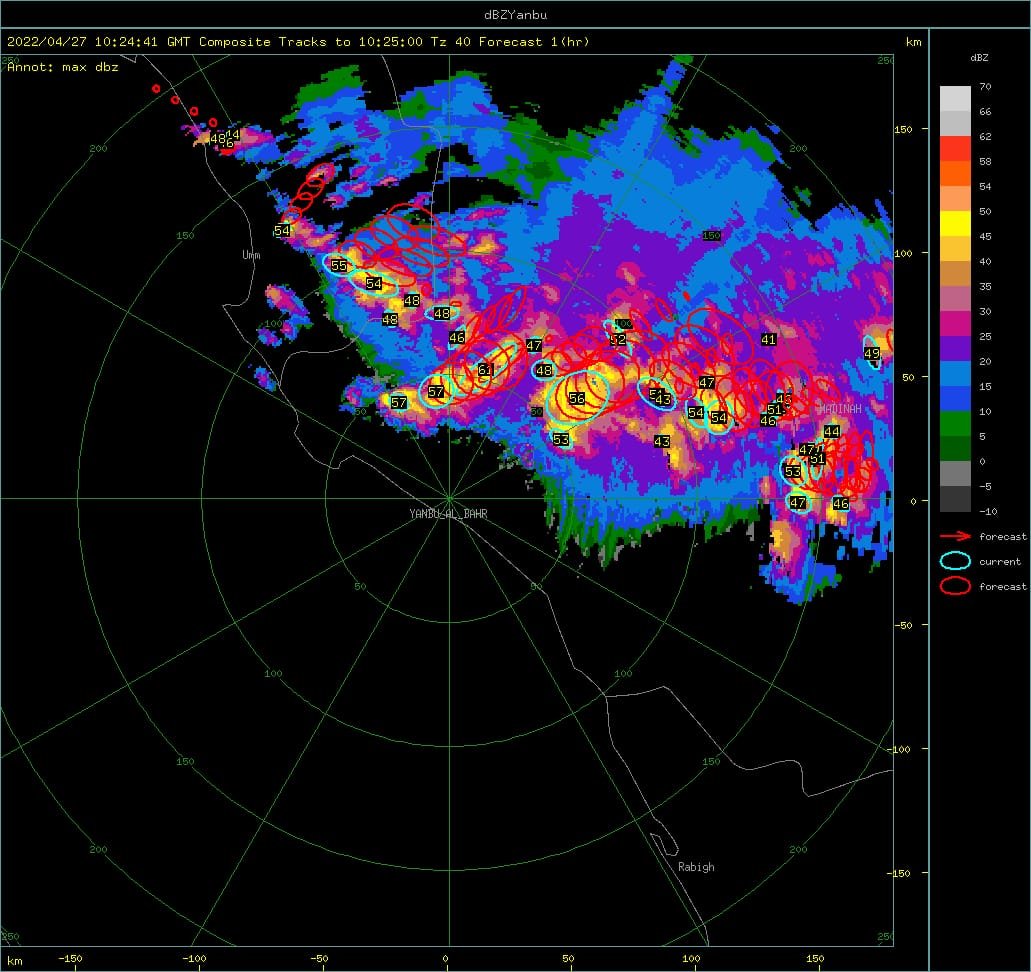This screenshot has width=1031, height=972.
Task: Select the purple swatch between 25 and 20 dBZ
Action: coord(955,349)
